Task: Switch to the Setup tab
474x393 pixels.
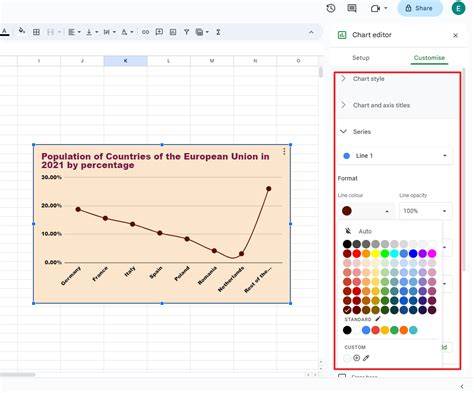Action: pos(361,58)
